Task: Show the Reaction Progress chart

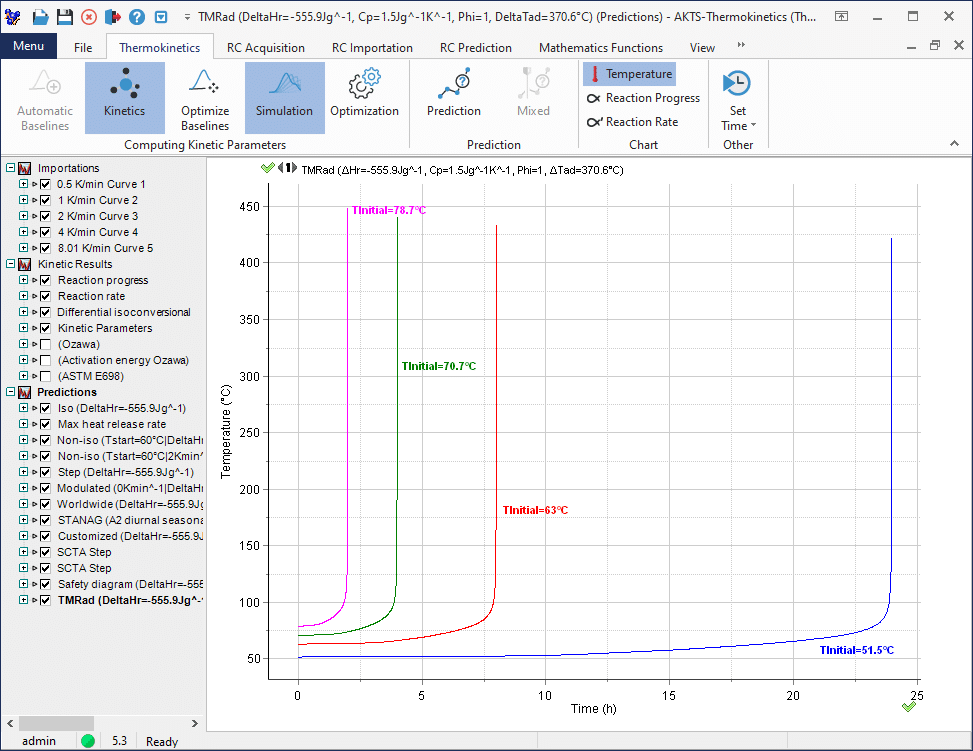Action: click(x=652, y=98)
